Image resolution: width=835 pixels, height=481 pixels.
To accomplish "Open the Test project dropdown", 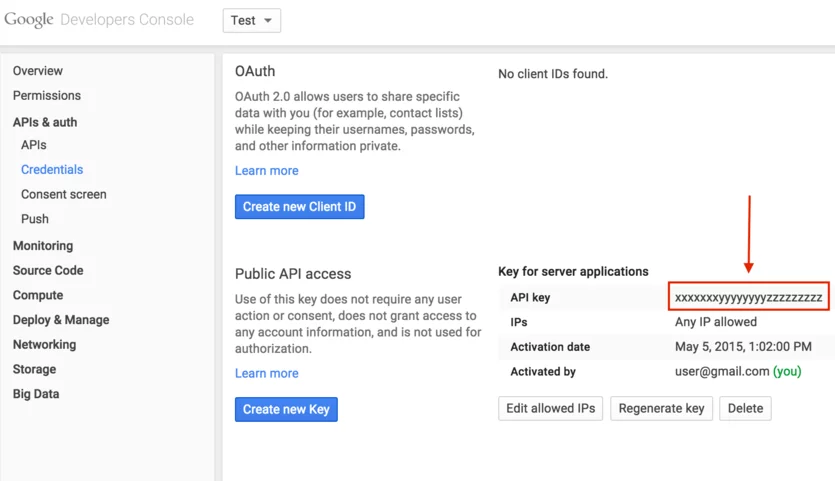I will click(251, 20).
